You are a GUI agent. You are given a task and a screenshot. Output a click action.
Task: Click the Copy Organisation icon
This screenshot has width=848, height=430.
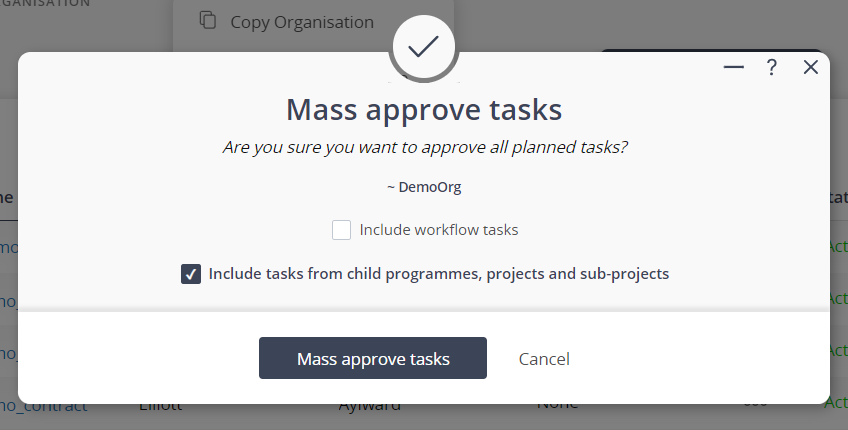208,20
